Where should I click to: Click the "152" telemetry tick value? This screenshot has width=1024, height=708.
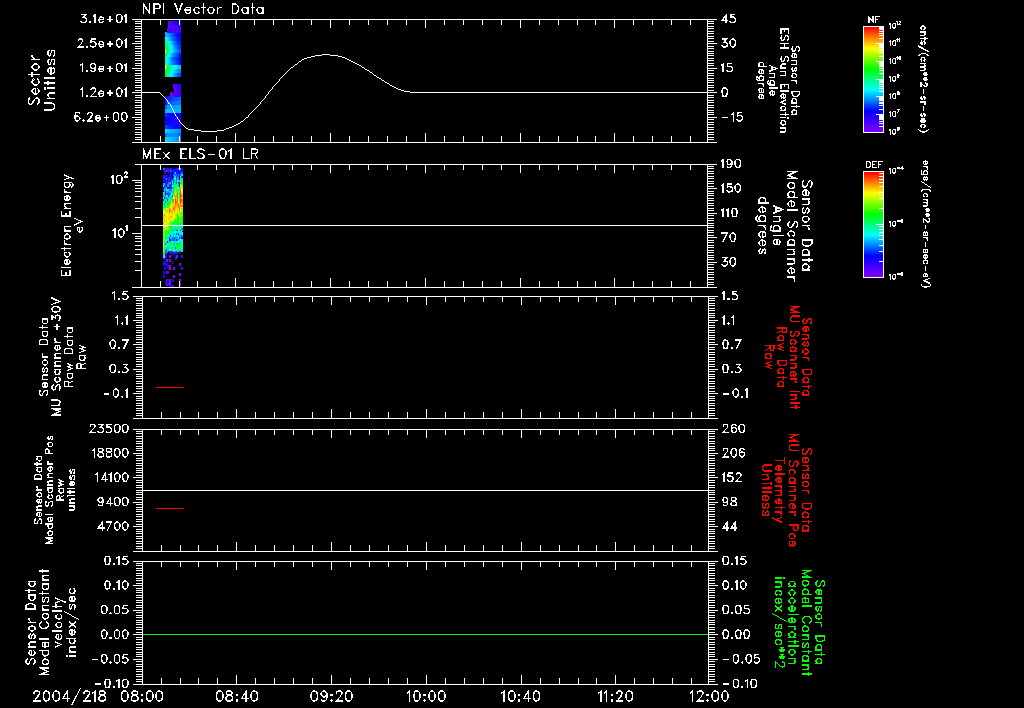(x=732, y=477)
